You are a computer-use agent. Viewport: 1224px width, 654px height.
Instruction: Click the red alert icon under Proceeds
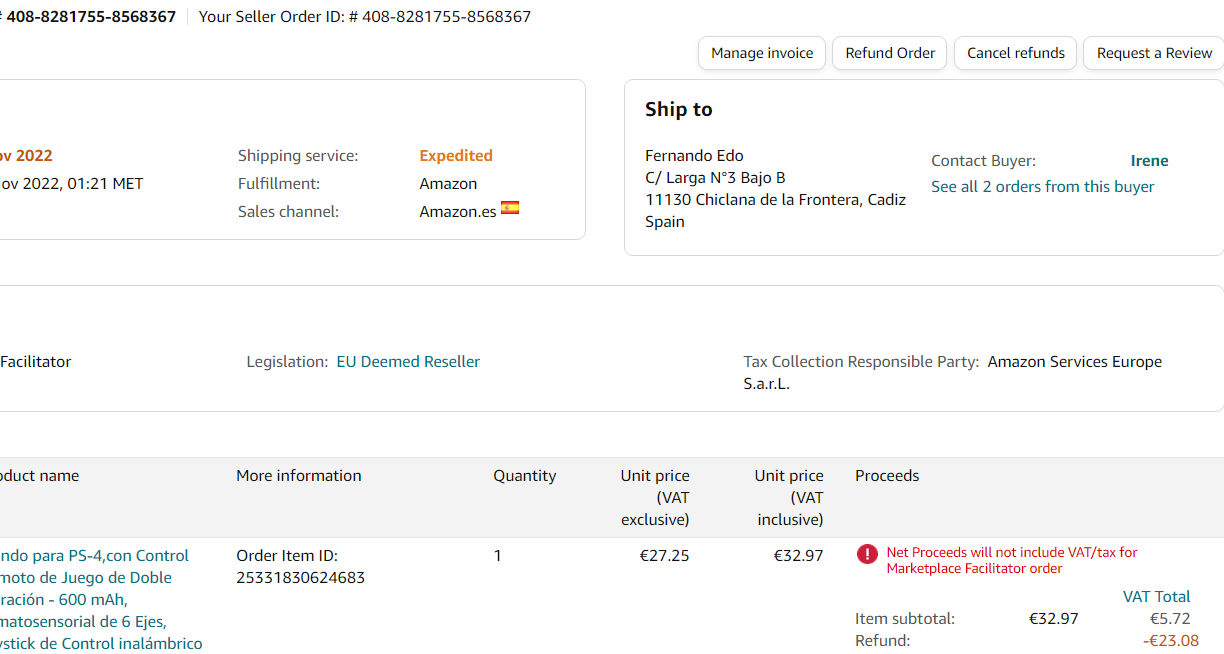pyautogui.click(x=867, y=554)
